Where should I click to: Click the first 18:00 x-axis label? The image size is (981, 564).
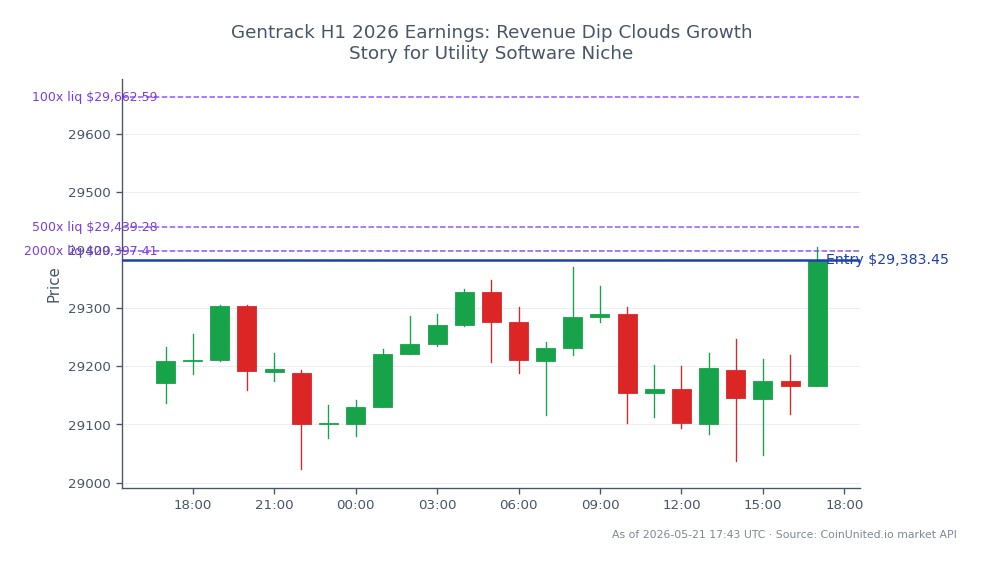(193, 505)
